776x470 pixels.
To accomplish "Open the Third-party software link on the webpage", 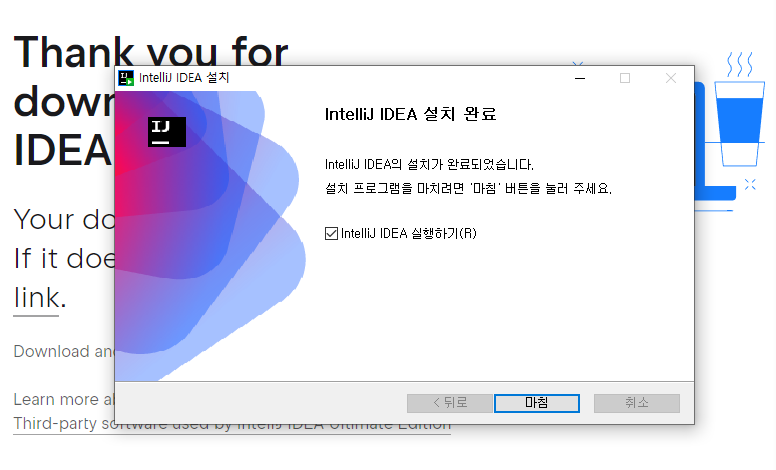I will (x=232, y=424).
